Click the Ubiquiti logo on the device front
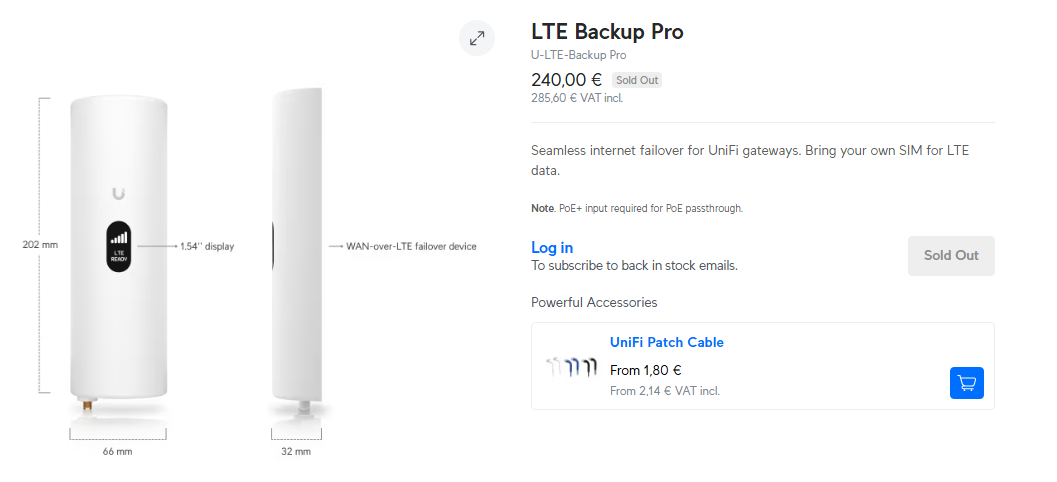This screenshot has width=1057, height=482. 119,192
